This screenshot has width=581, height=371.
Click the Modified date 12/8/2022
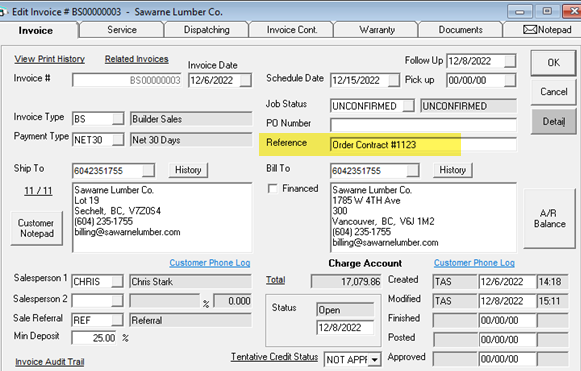507,301
